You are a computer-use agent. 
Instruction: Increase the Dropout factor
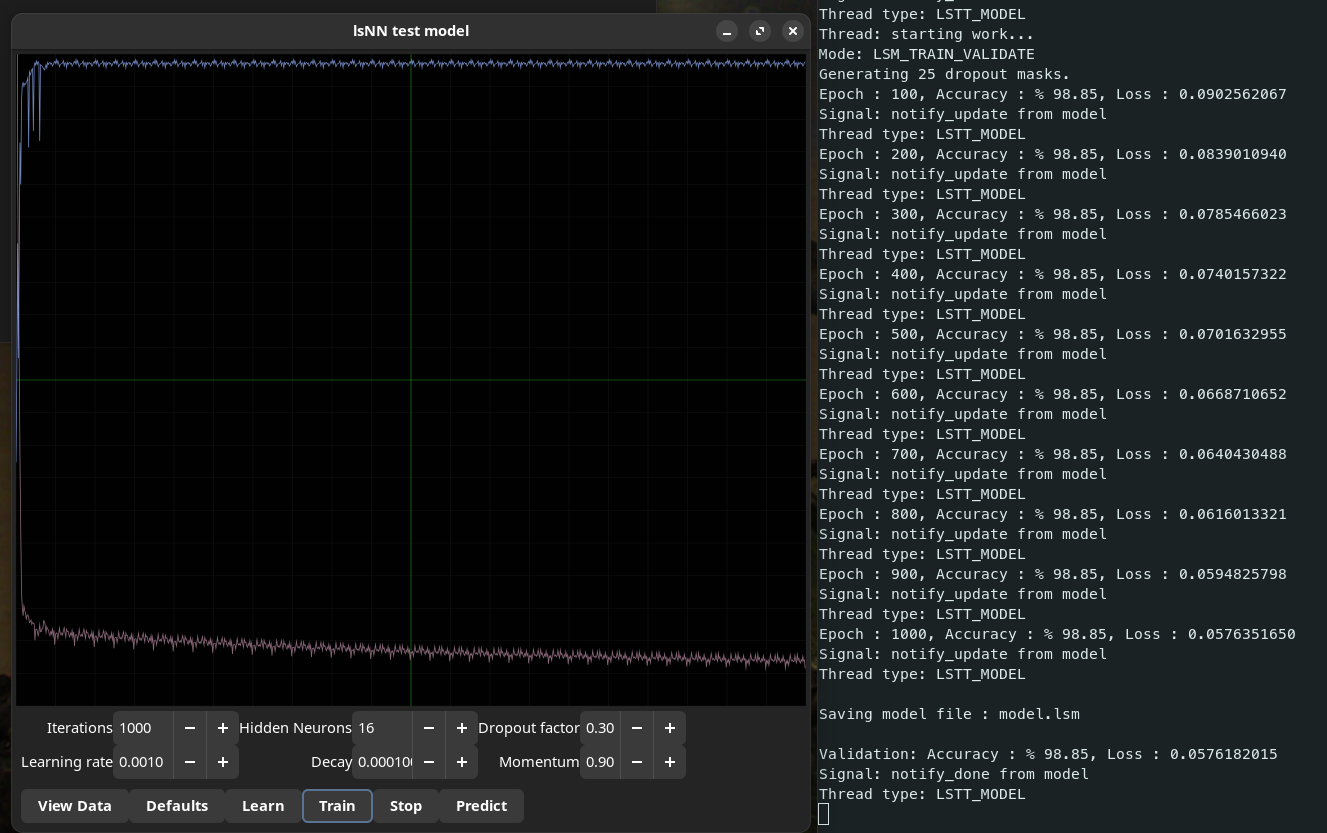coord(669,727)
